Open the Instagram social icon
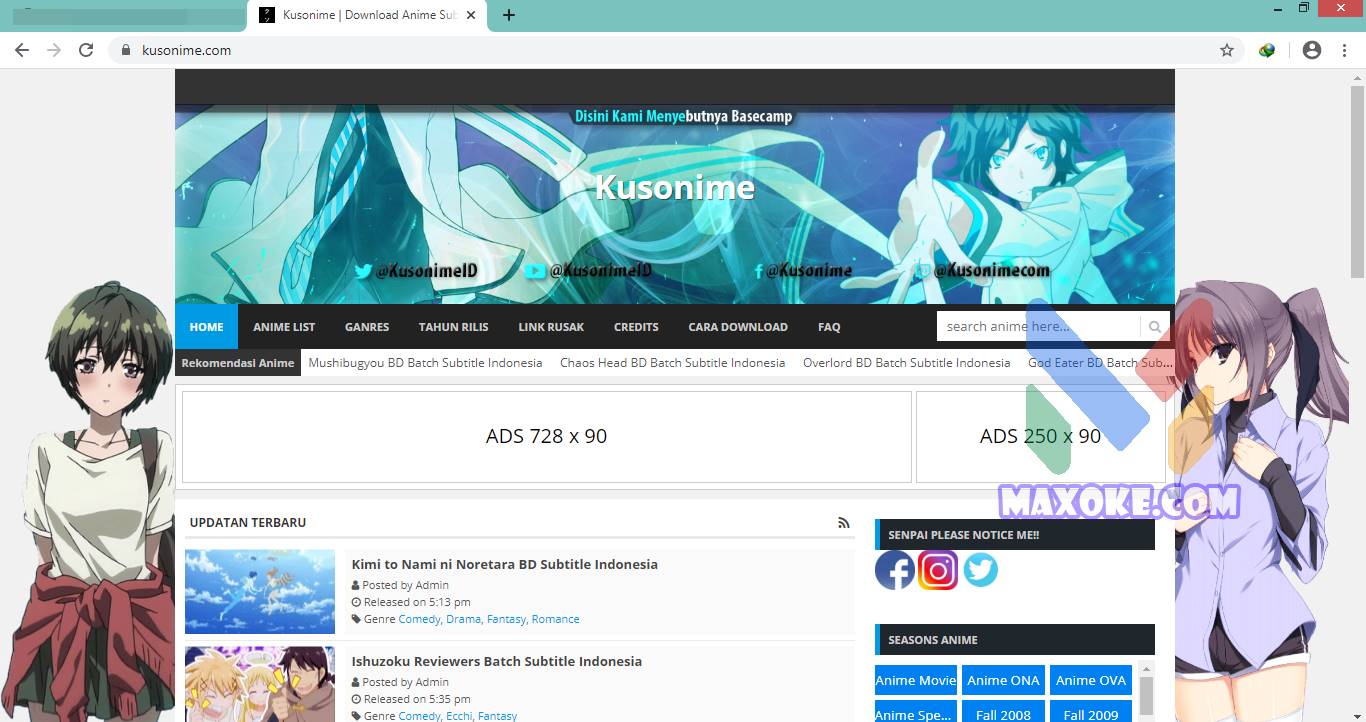The image size is (1366, 722). pyautogui.click(x=938, y=570)
